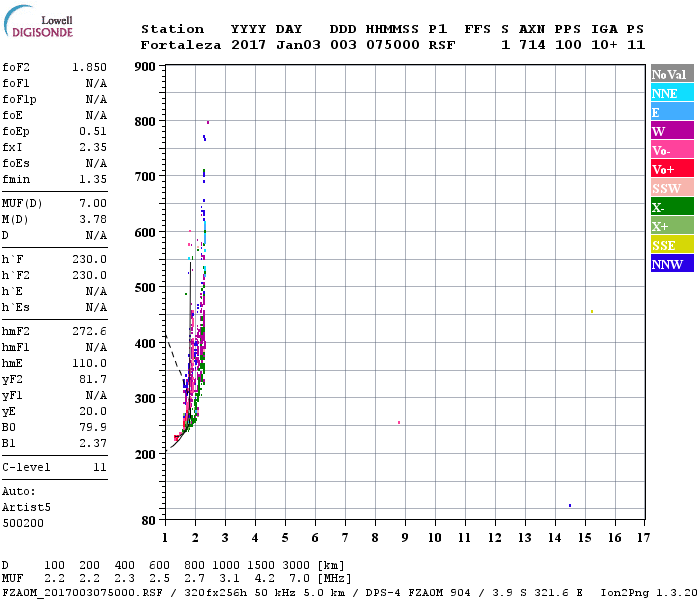Click the hmF2 parameter row
The width and height of the screenshot is (700, 600).
[55, 331]
